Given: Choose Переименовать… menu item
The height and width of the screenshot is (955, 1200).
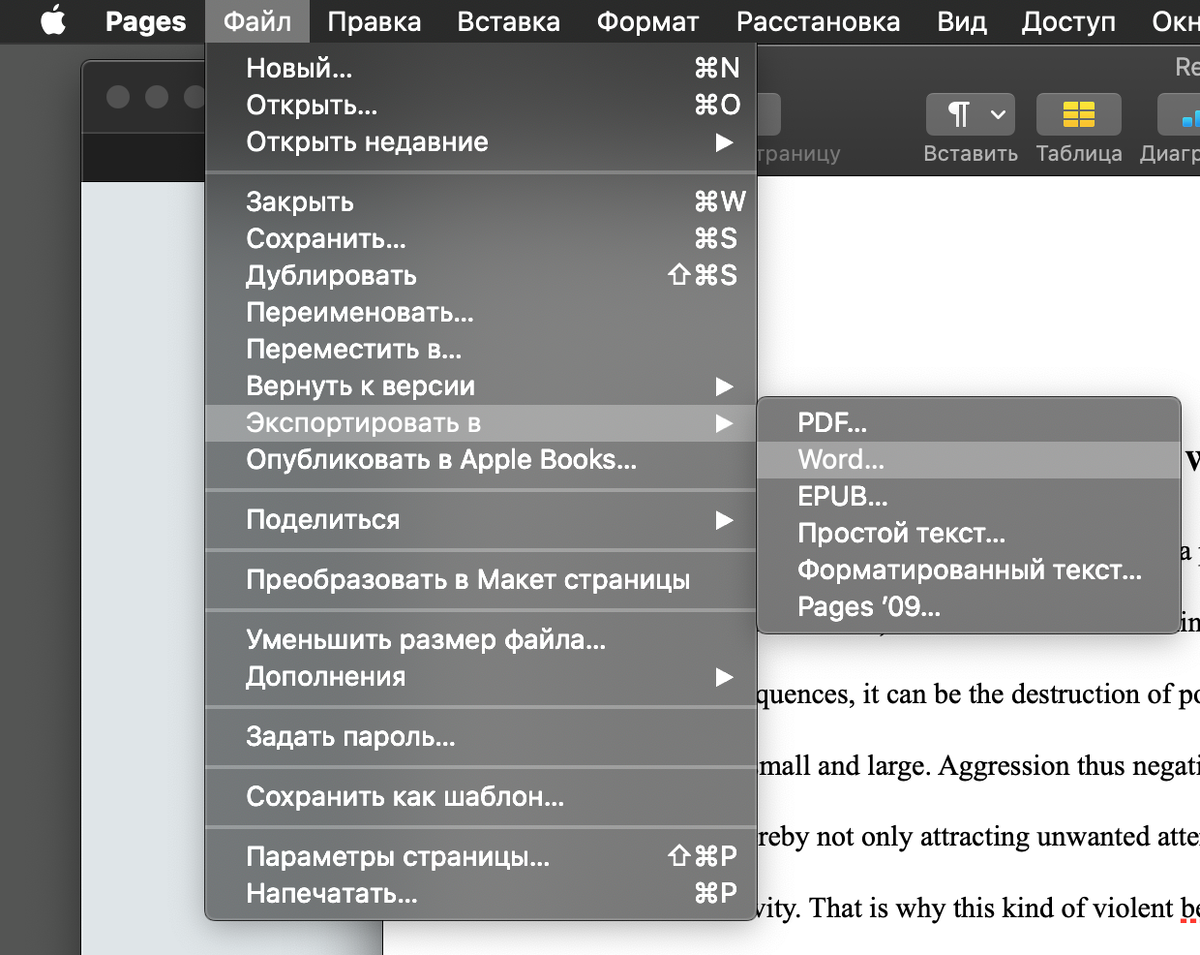Looking at the screenshot, I should coord(480,313).
